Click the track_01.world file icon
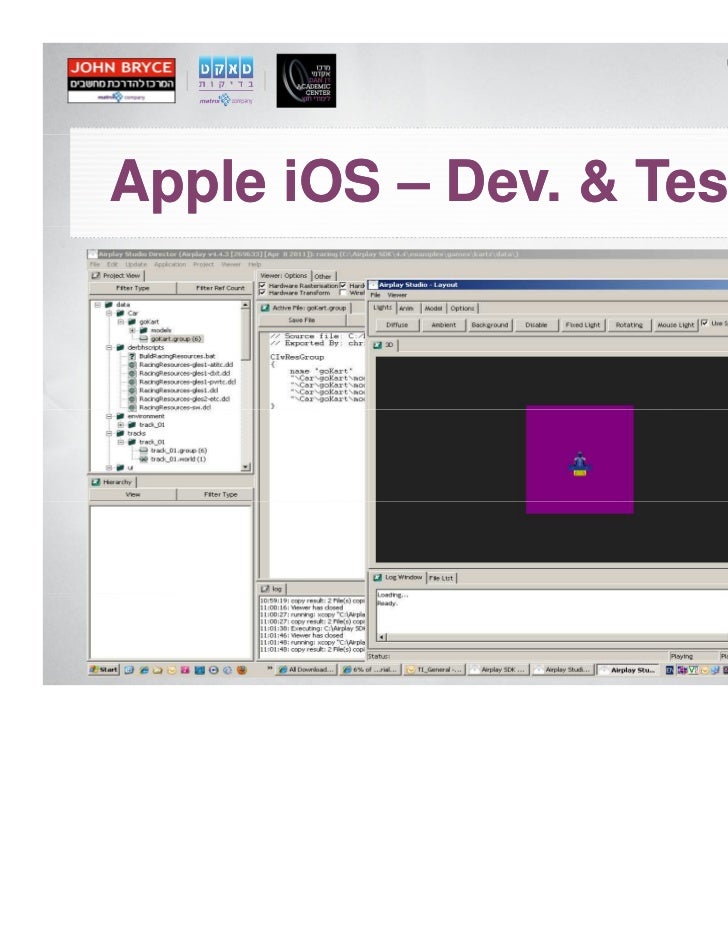This screenshot has width=728, height=943. click(144, 459)
